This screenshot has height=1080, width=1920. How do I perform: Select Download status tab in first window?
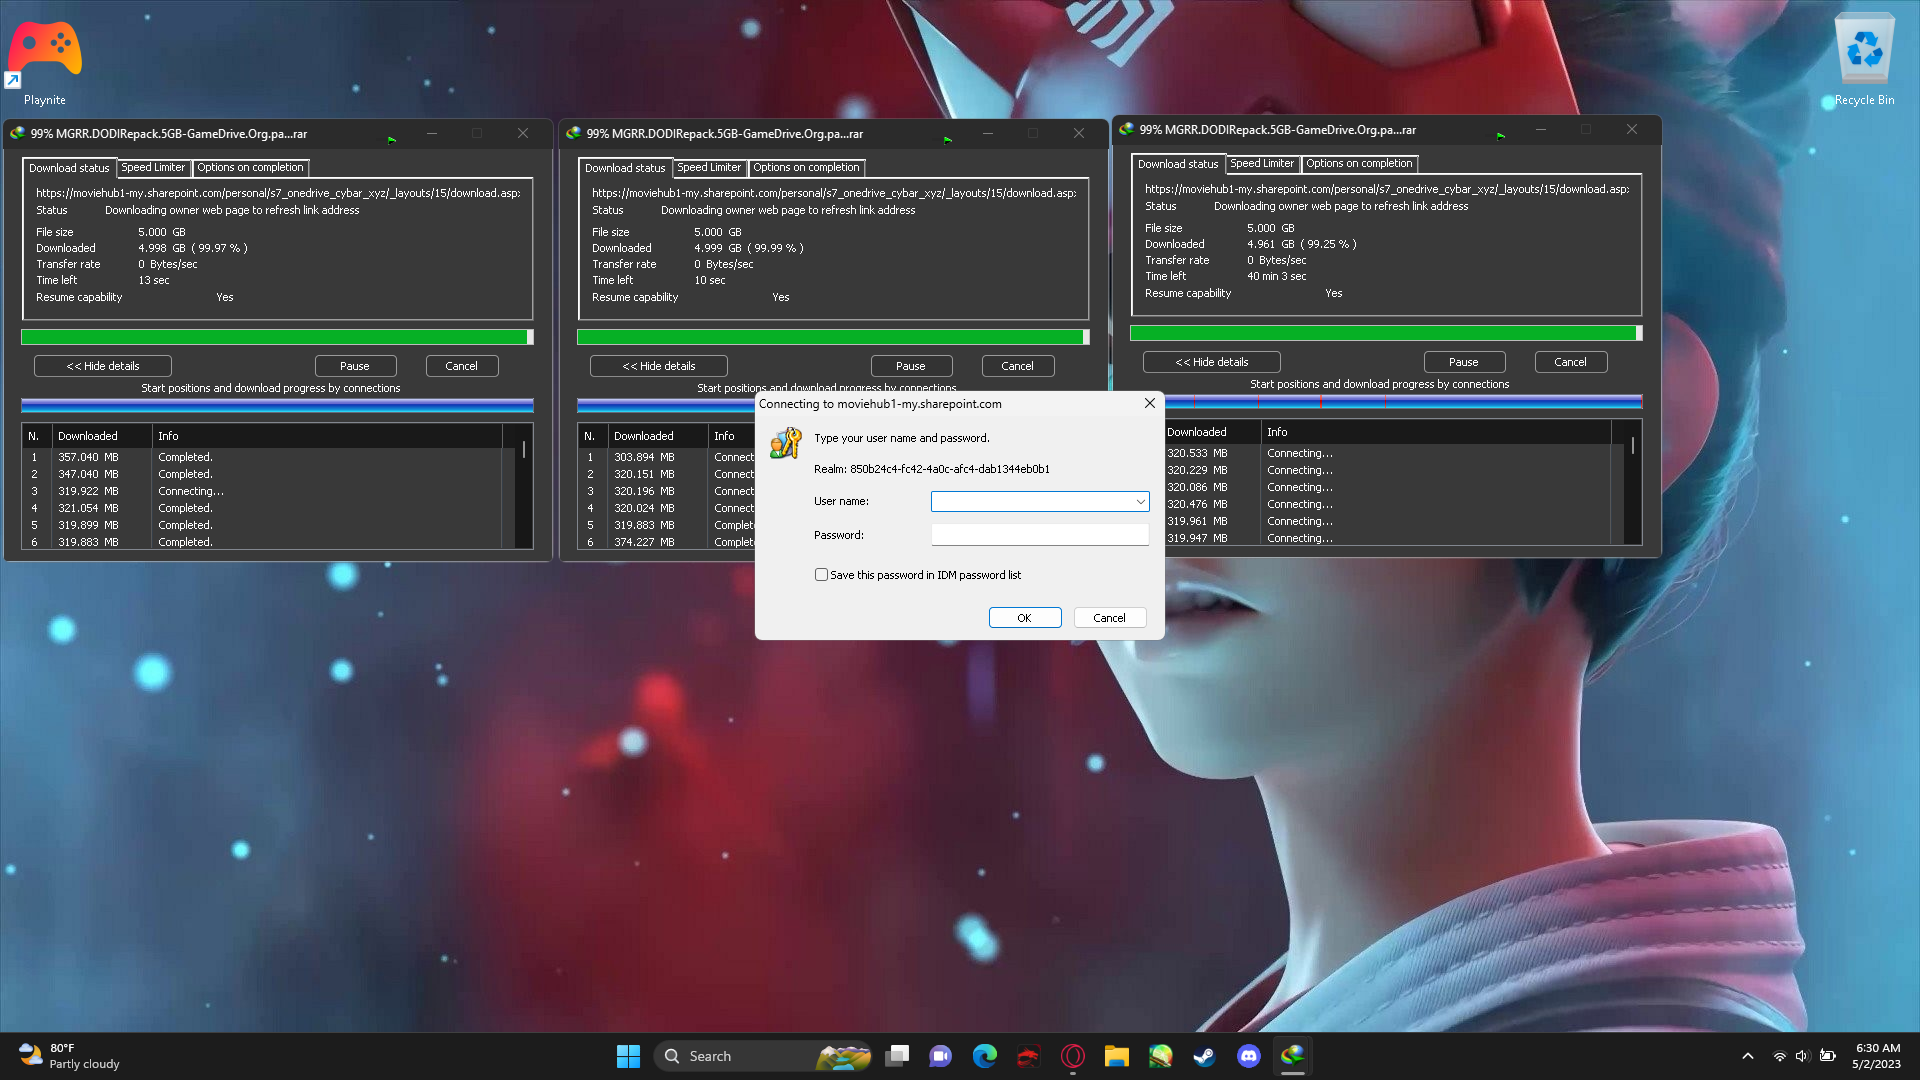click(x=69, y=168)
